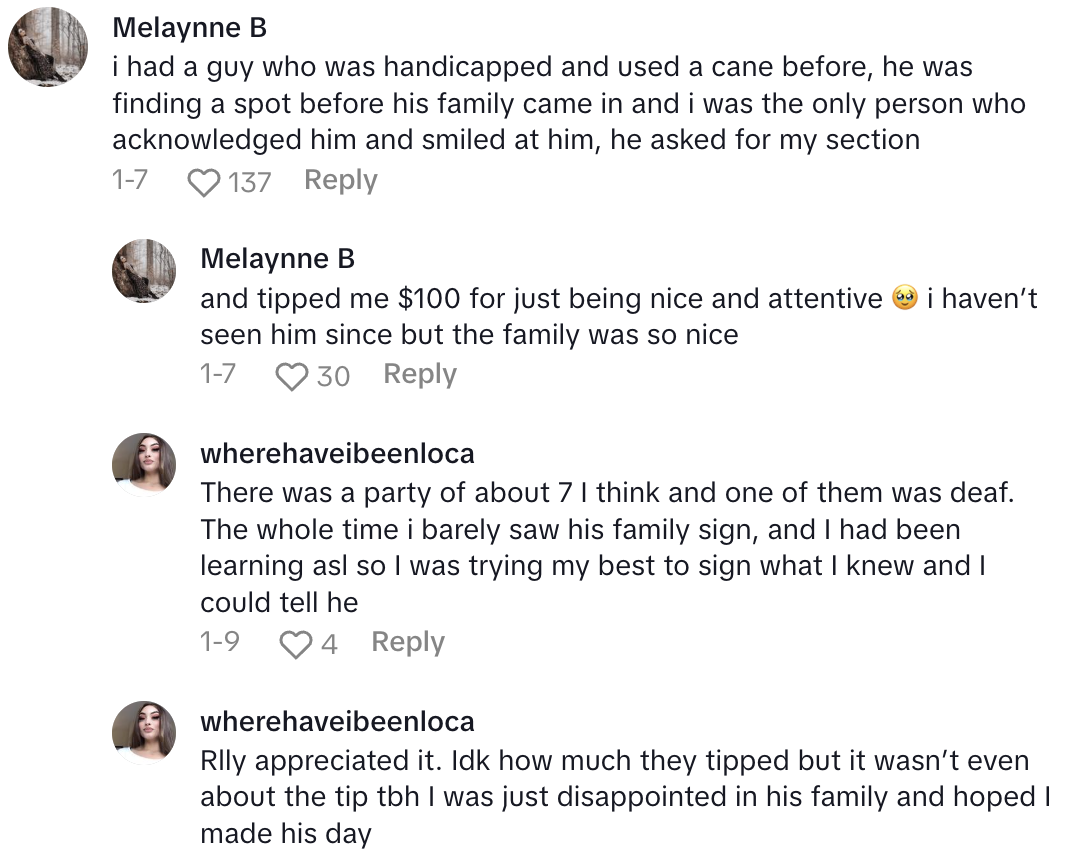Click the wherehaveibeenloca username above "Rlly appreciated it"
This screenshot has height=856, width=1072.
[x=337, y=722]
